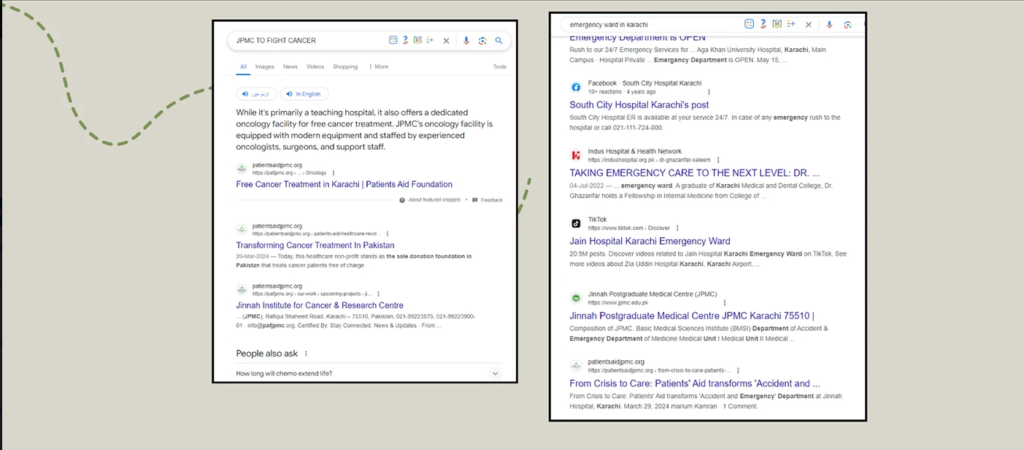Open the More search categories menu
Screen dimensions: 1024x450
pyautogui.click(x=378, y=67)
